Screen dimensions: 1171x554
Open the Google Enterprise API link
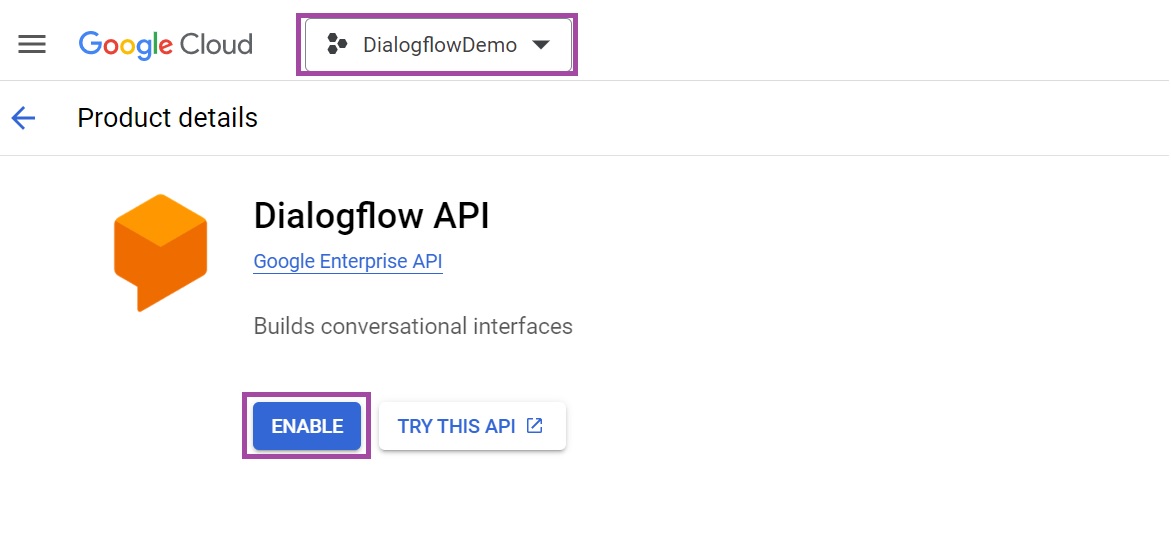[347, 262]
